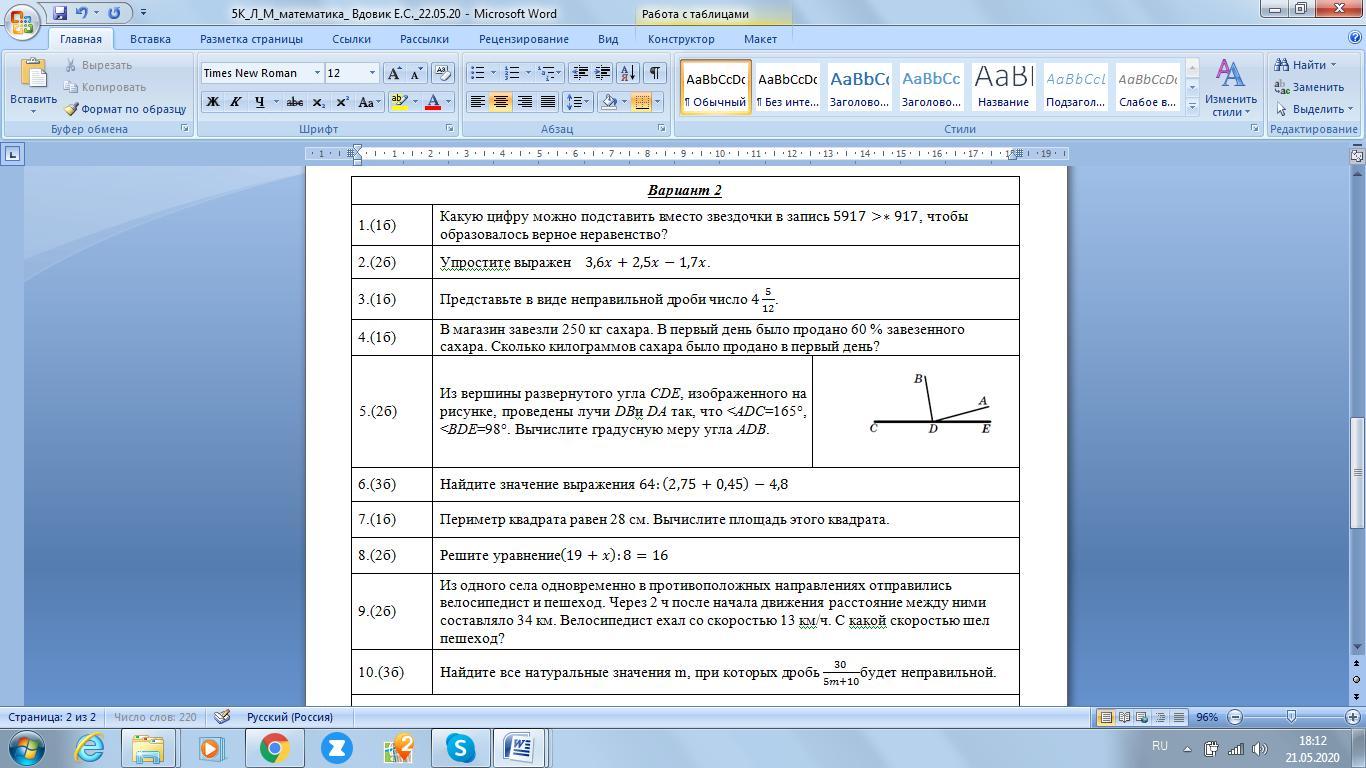Align text left
1366x768 pixels.
478,102
